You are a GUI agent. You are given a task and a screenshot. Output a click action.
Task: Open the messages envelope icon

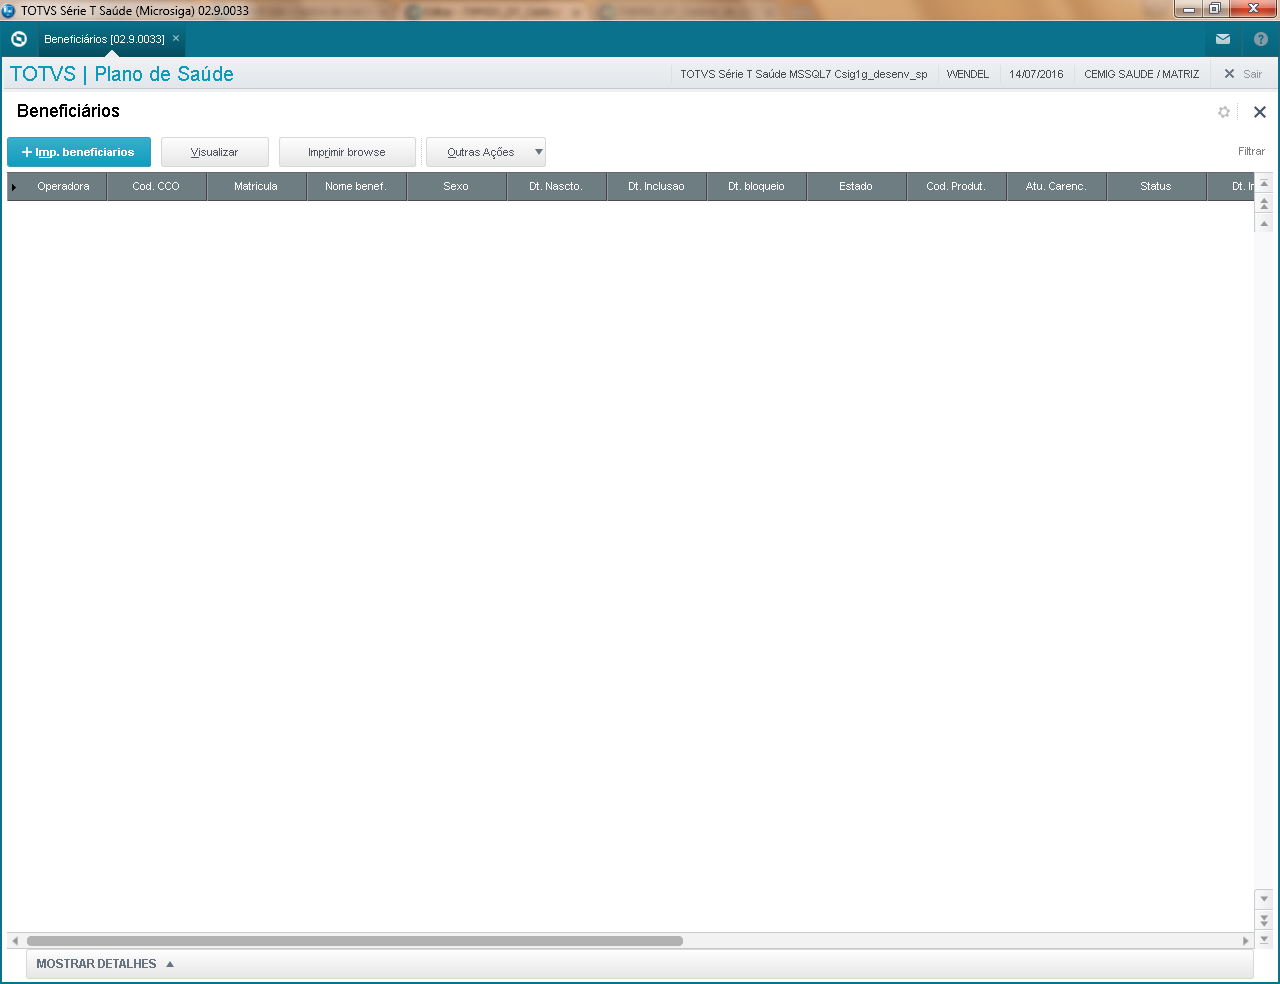[x=1223, y=39]
